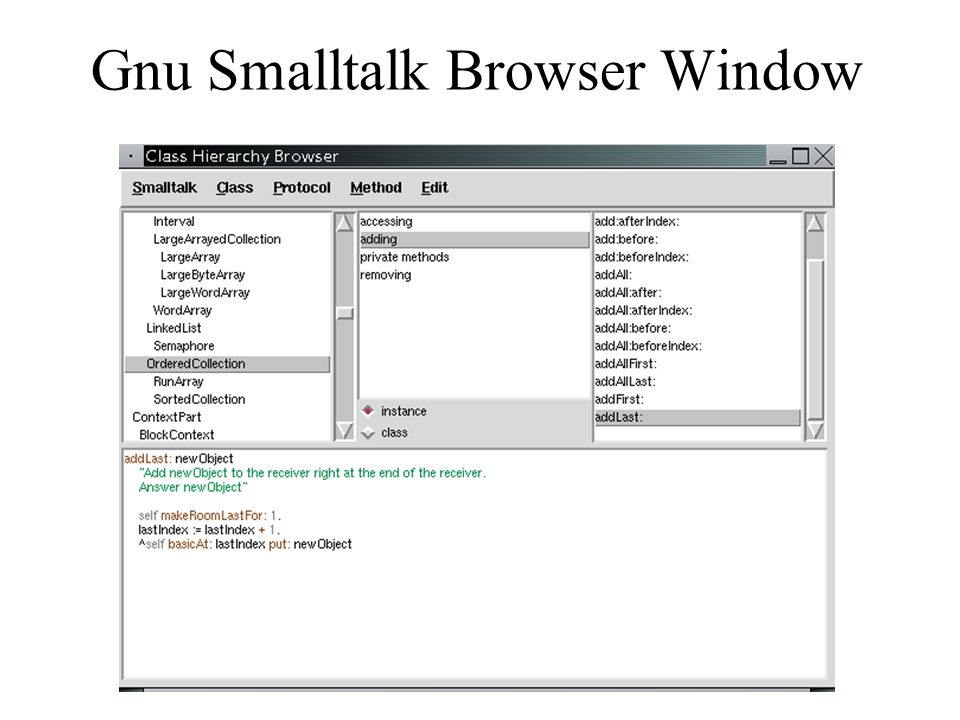Image resolution: width=960 pixels, height=720 pixels.
Task: Minimize the Class Hierarchy Browser window
Action: click(x=778, y=157)
